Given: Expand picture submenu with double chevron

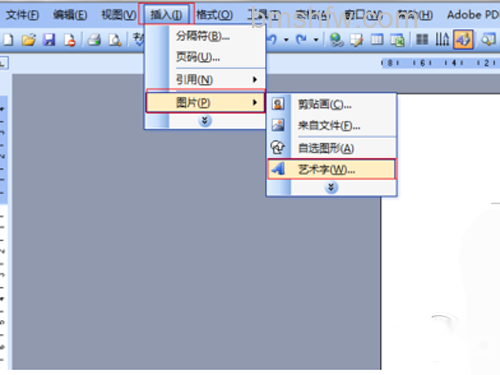Looking at the screenshot, I should tap(331, 187).
